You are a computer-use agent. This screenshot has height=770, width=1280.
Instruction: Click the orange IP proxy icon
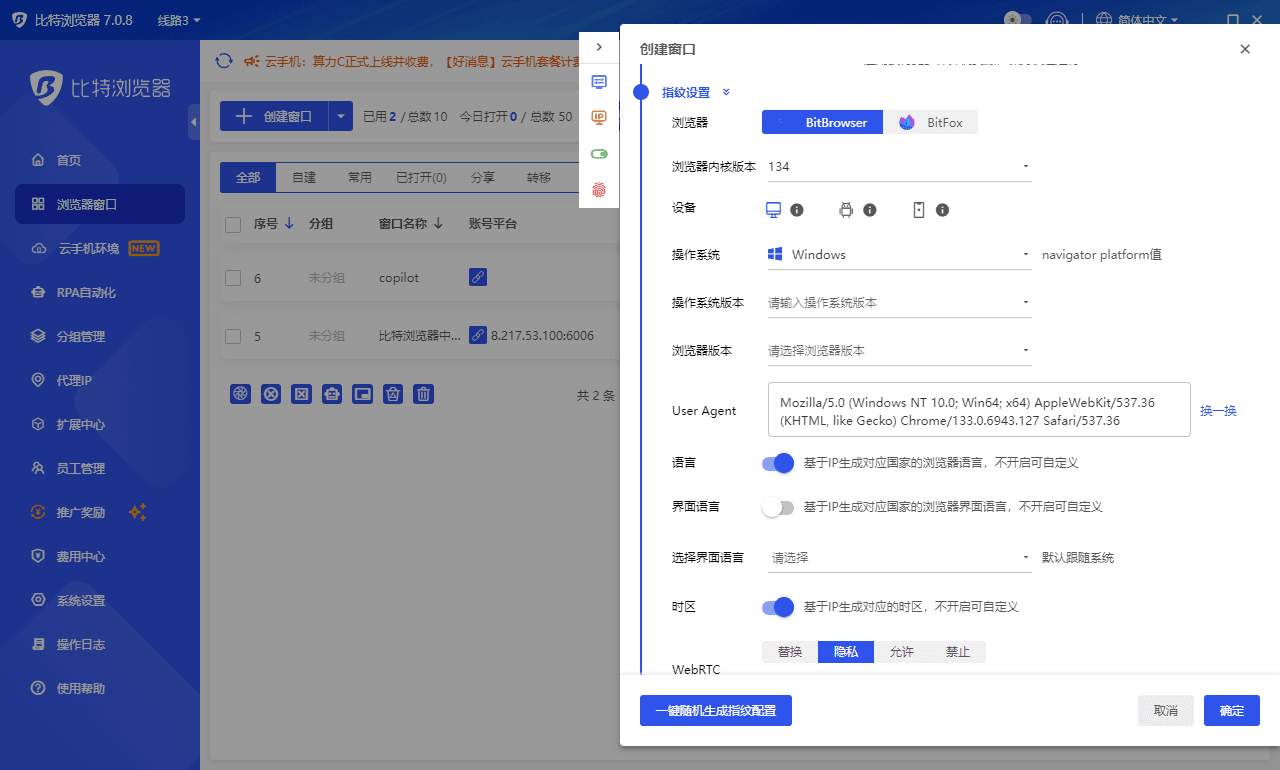coord(599,117)
